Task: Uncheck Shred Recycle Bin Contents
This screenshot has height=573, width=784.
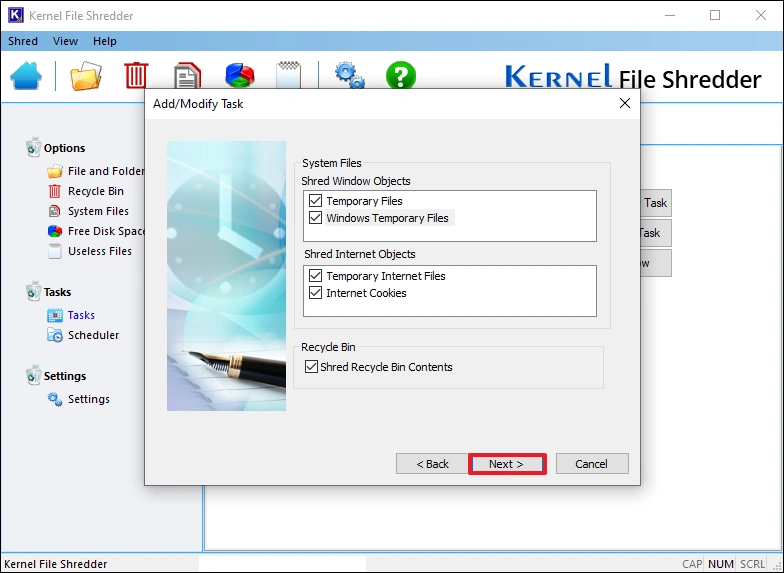Action: pyautogui.click(x=311, y=367)
